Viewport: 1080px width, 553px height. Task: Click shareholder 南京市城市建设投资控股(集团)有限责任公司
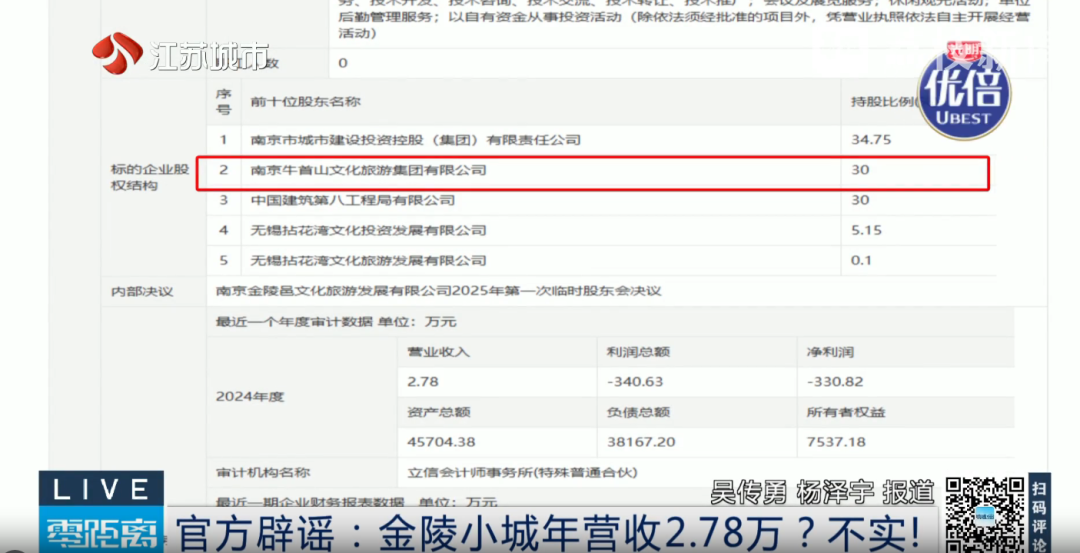coord(415,140)
